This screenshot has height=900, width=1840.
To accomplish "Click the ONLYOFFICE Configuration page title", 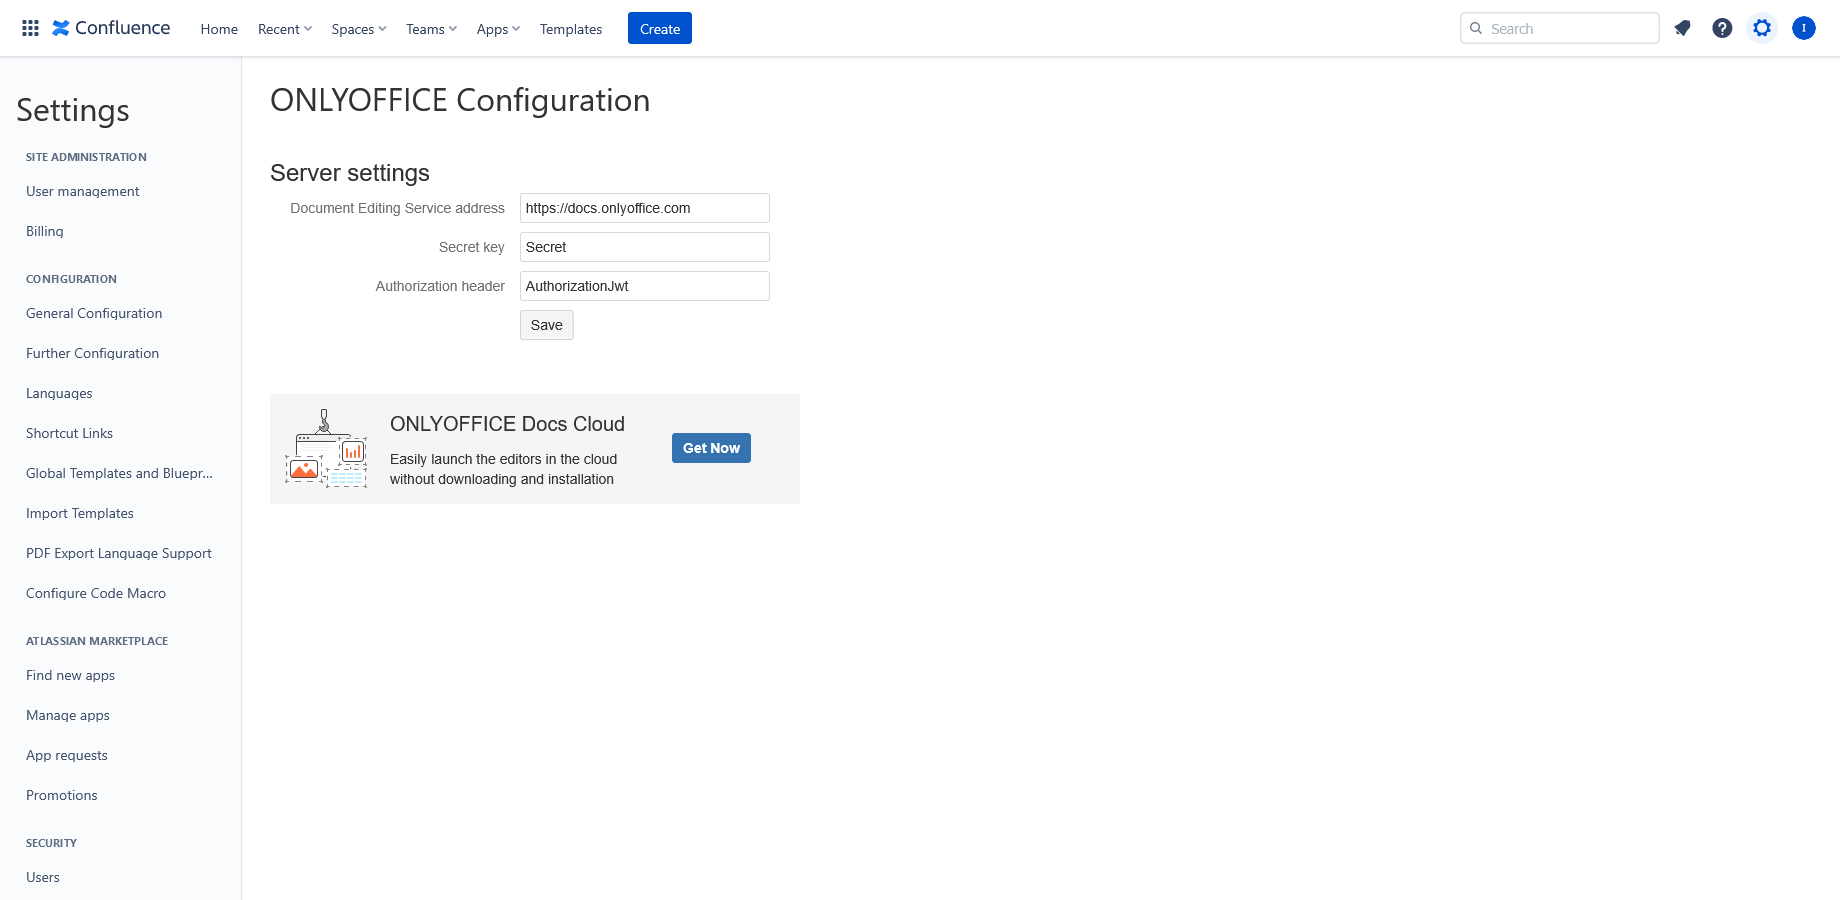I will (460, 100).
